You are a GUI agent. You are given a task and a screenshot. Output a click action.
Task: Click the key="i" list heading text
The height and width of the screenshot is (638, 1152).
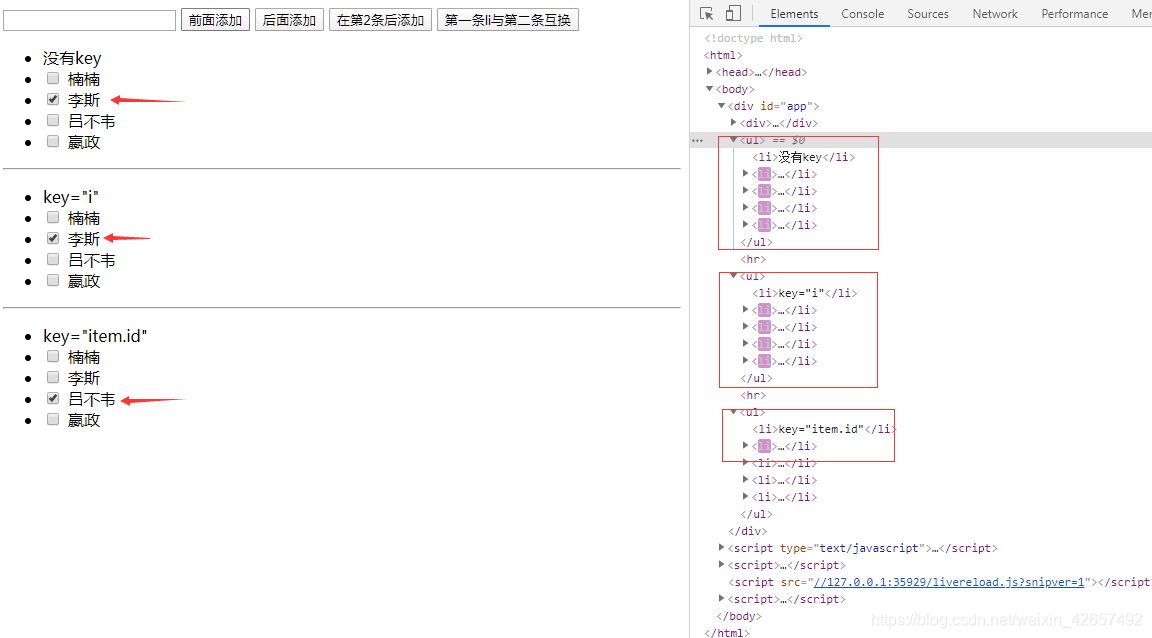coord(71,197)
